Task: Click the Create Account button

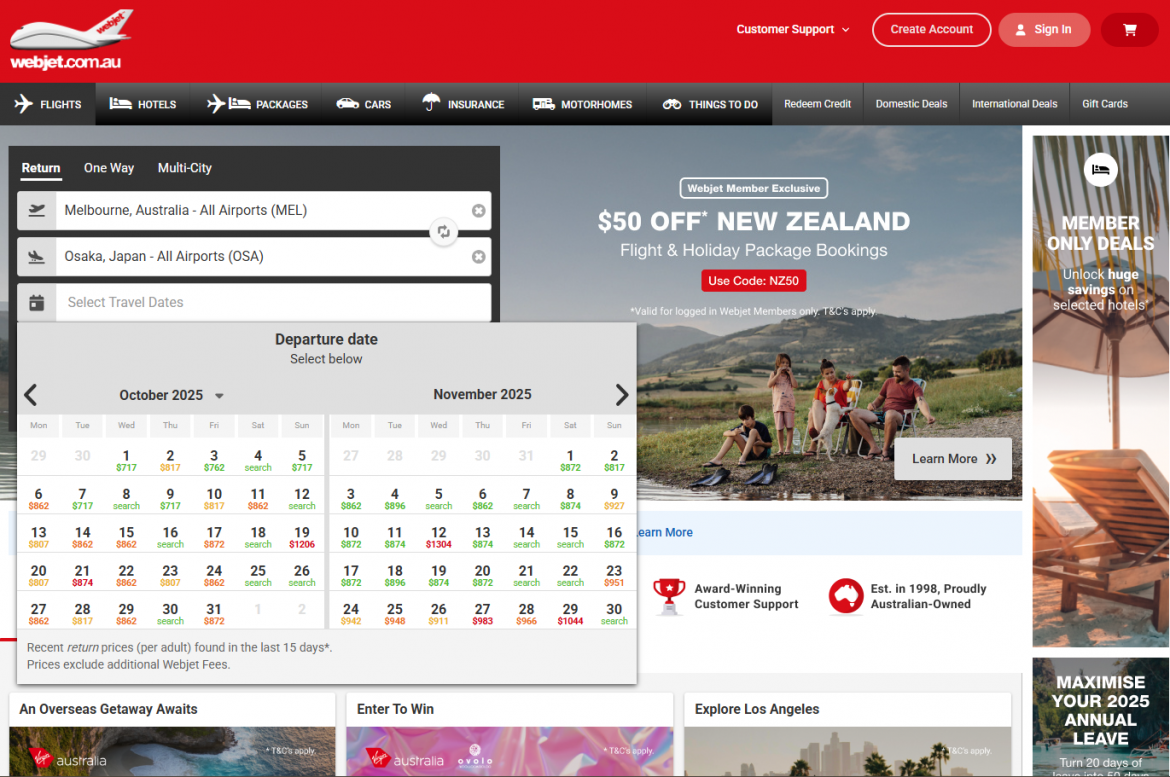Action: tap(931, 30)
